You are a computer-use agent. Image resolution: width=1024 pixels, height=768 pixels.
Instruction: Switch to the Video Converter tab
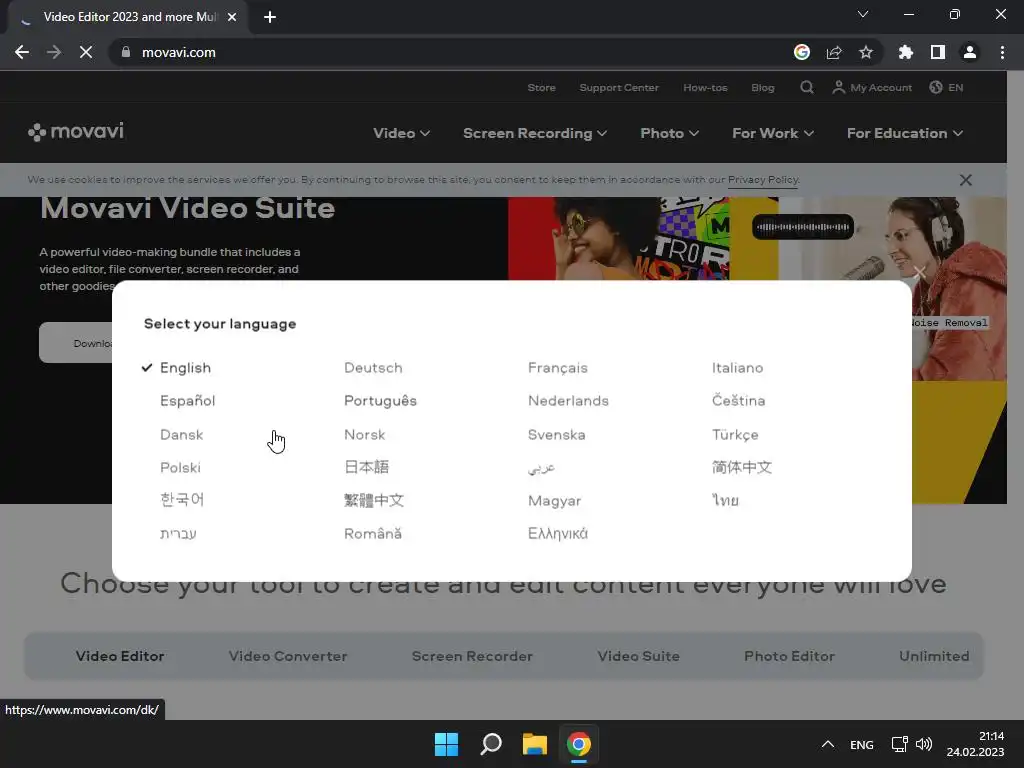click(x=288, y=656)
